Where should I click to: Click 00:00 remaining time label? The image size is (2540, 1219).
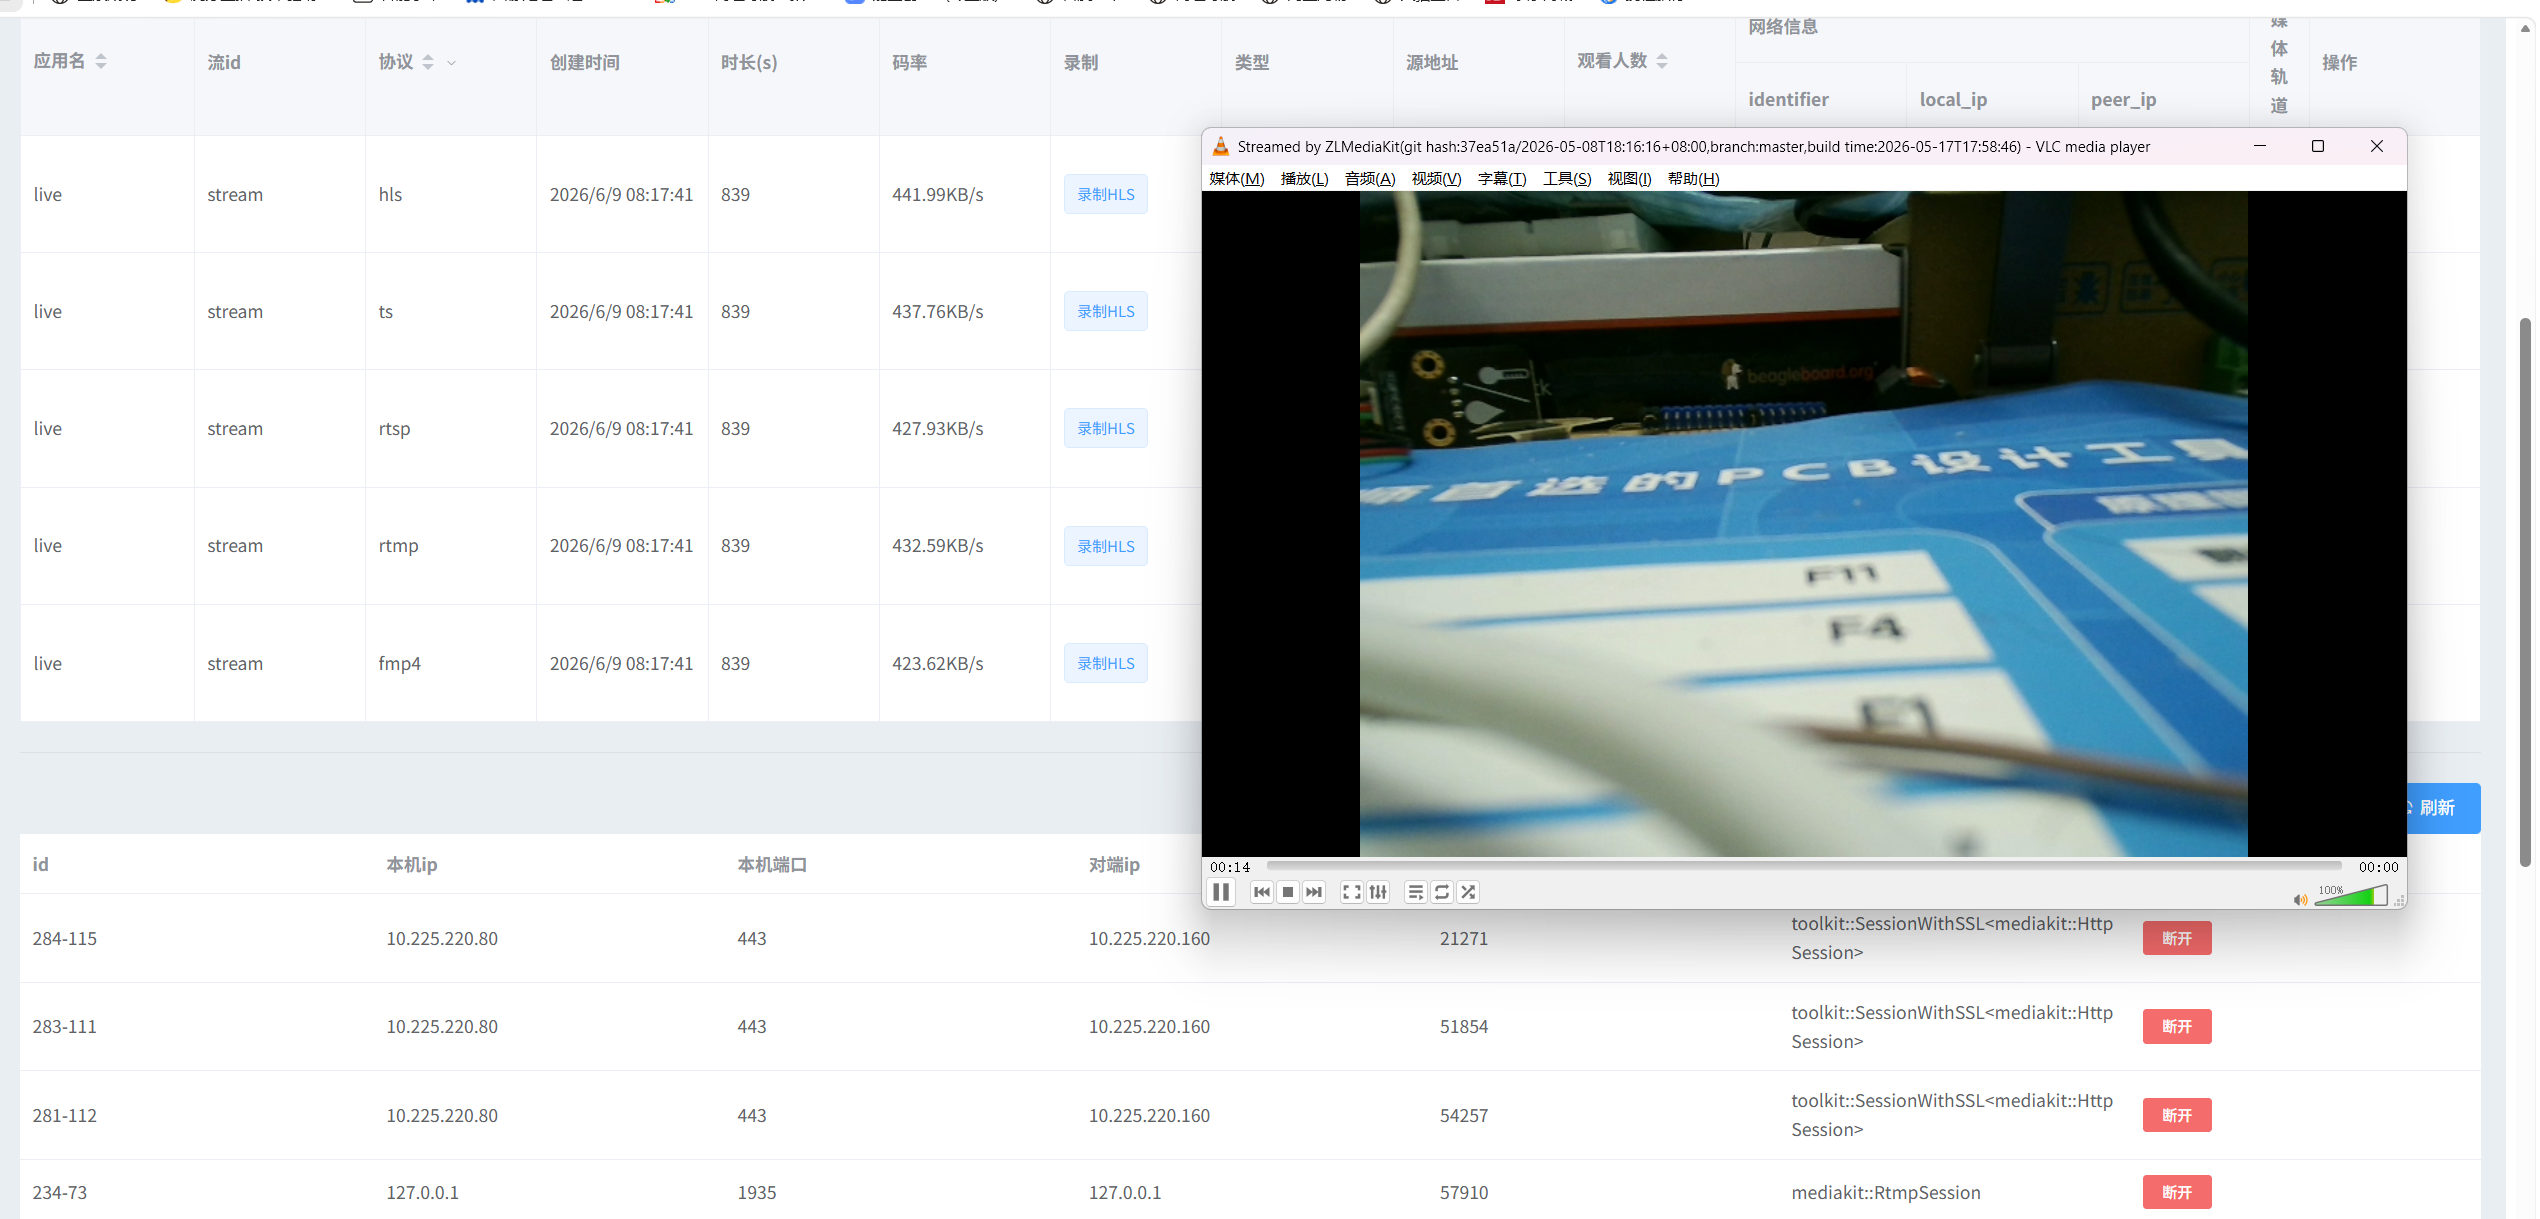click(2378, 867)
